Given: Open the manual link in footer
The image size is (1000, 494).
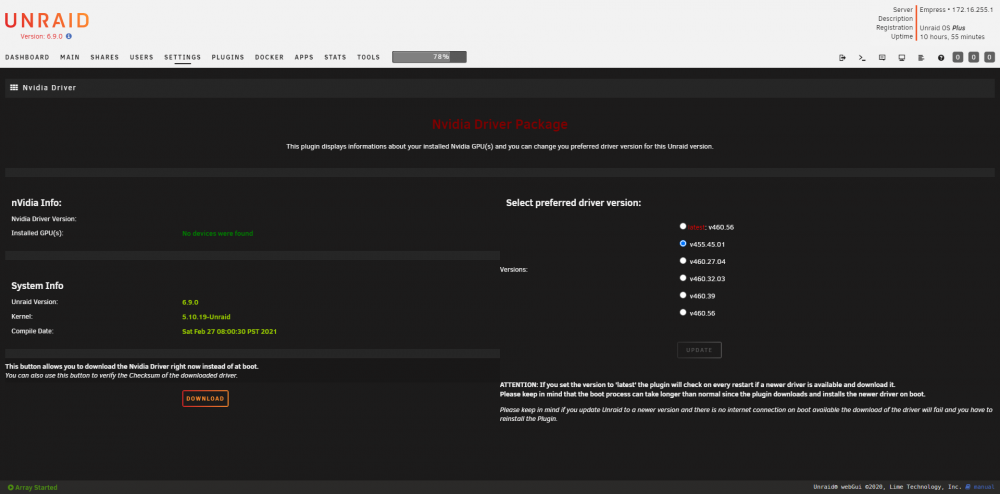Looking at the screenshot, I should (x=985, y=487).
